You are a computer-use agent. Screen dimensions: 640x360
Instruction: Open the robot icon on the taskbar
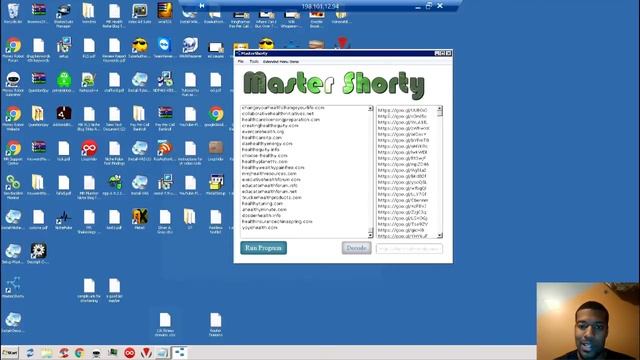96,353
